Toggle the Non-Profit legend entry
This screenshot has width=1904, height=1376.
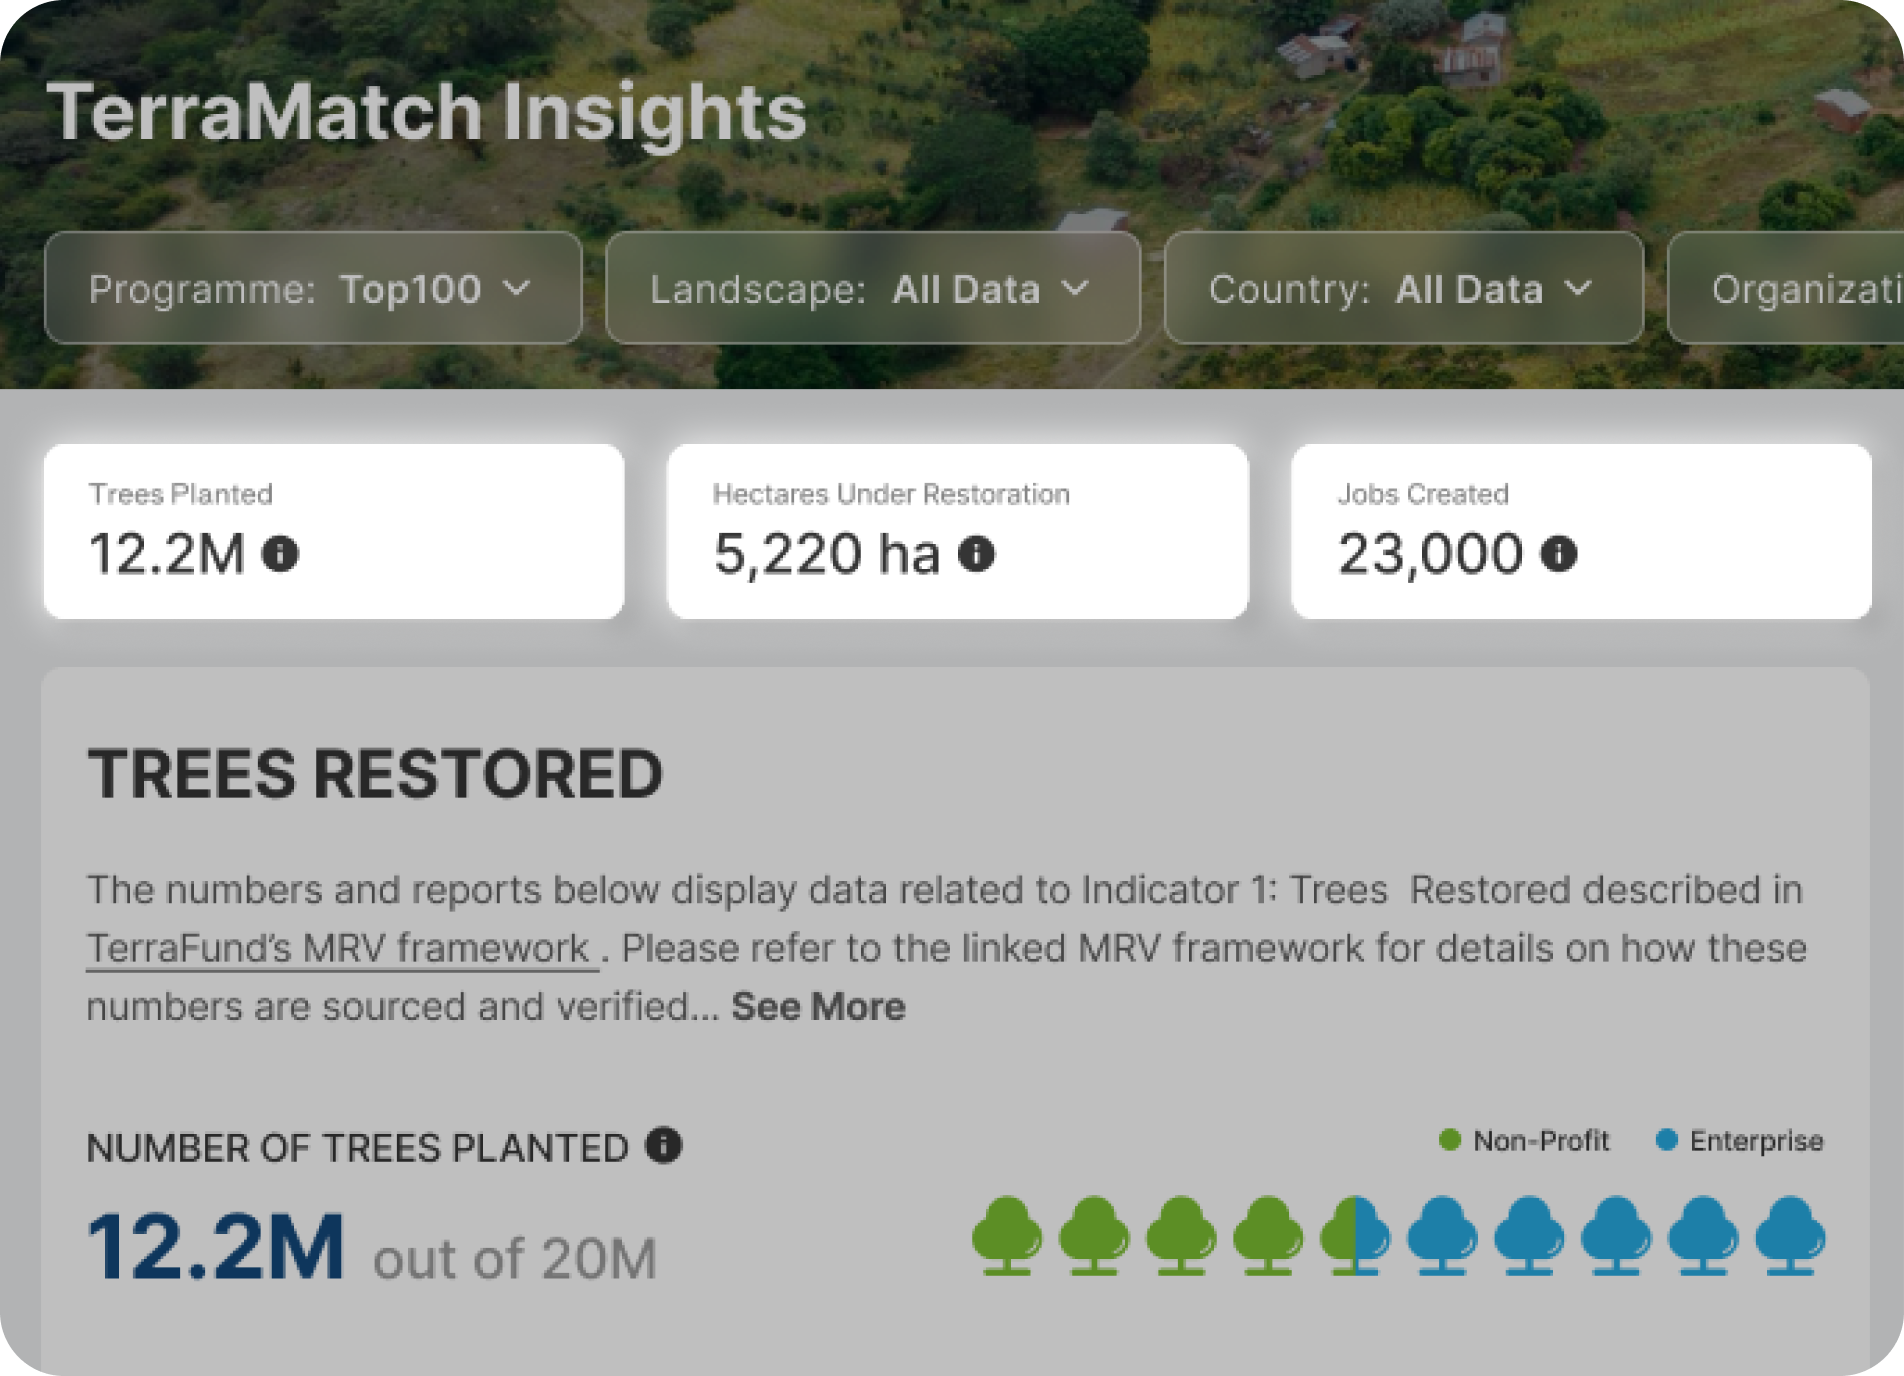coord(1524,1141)
